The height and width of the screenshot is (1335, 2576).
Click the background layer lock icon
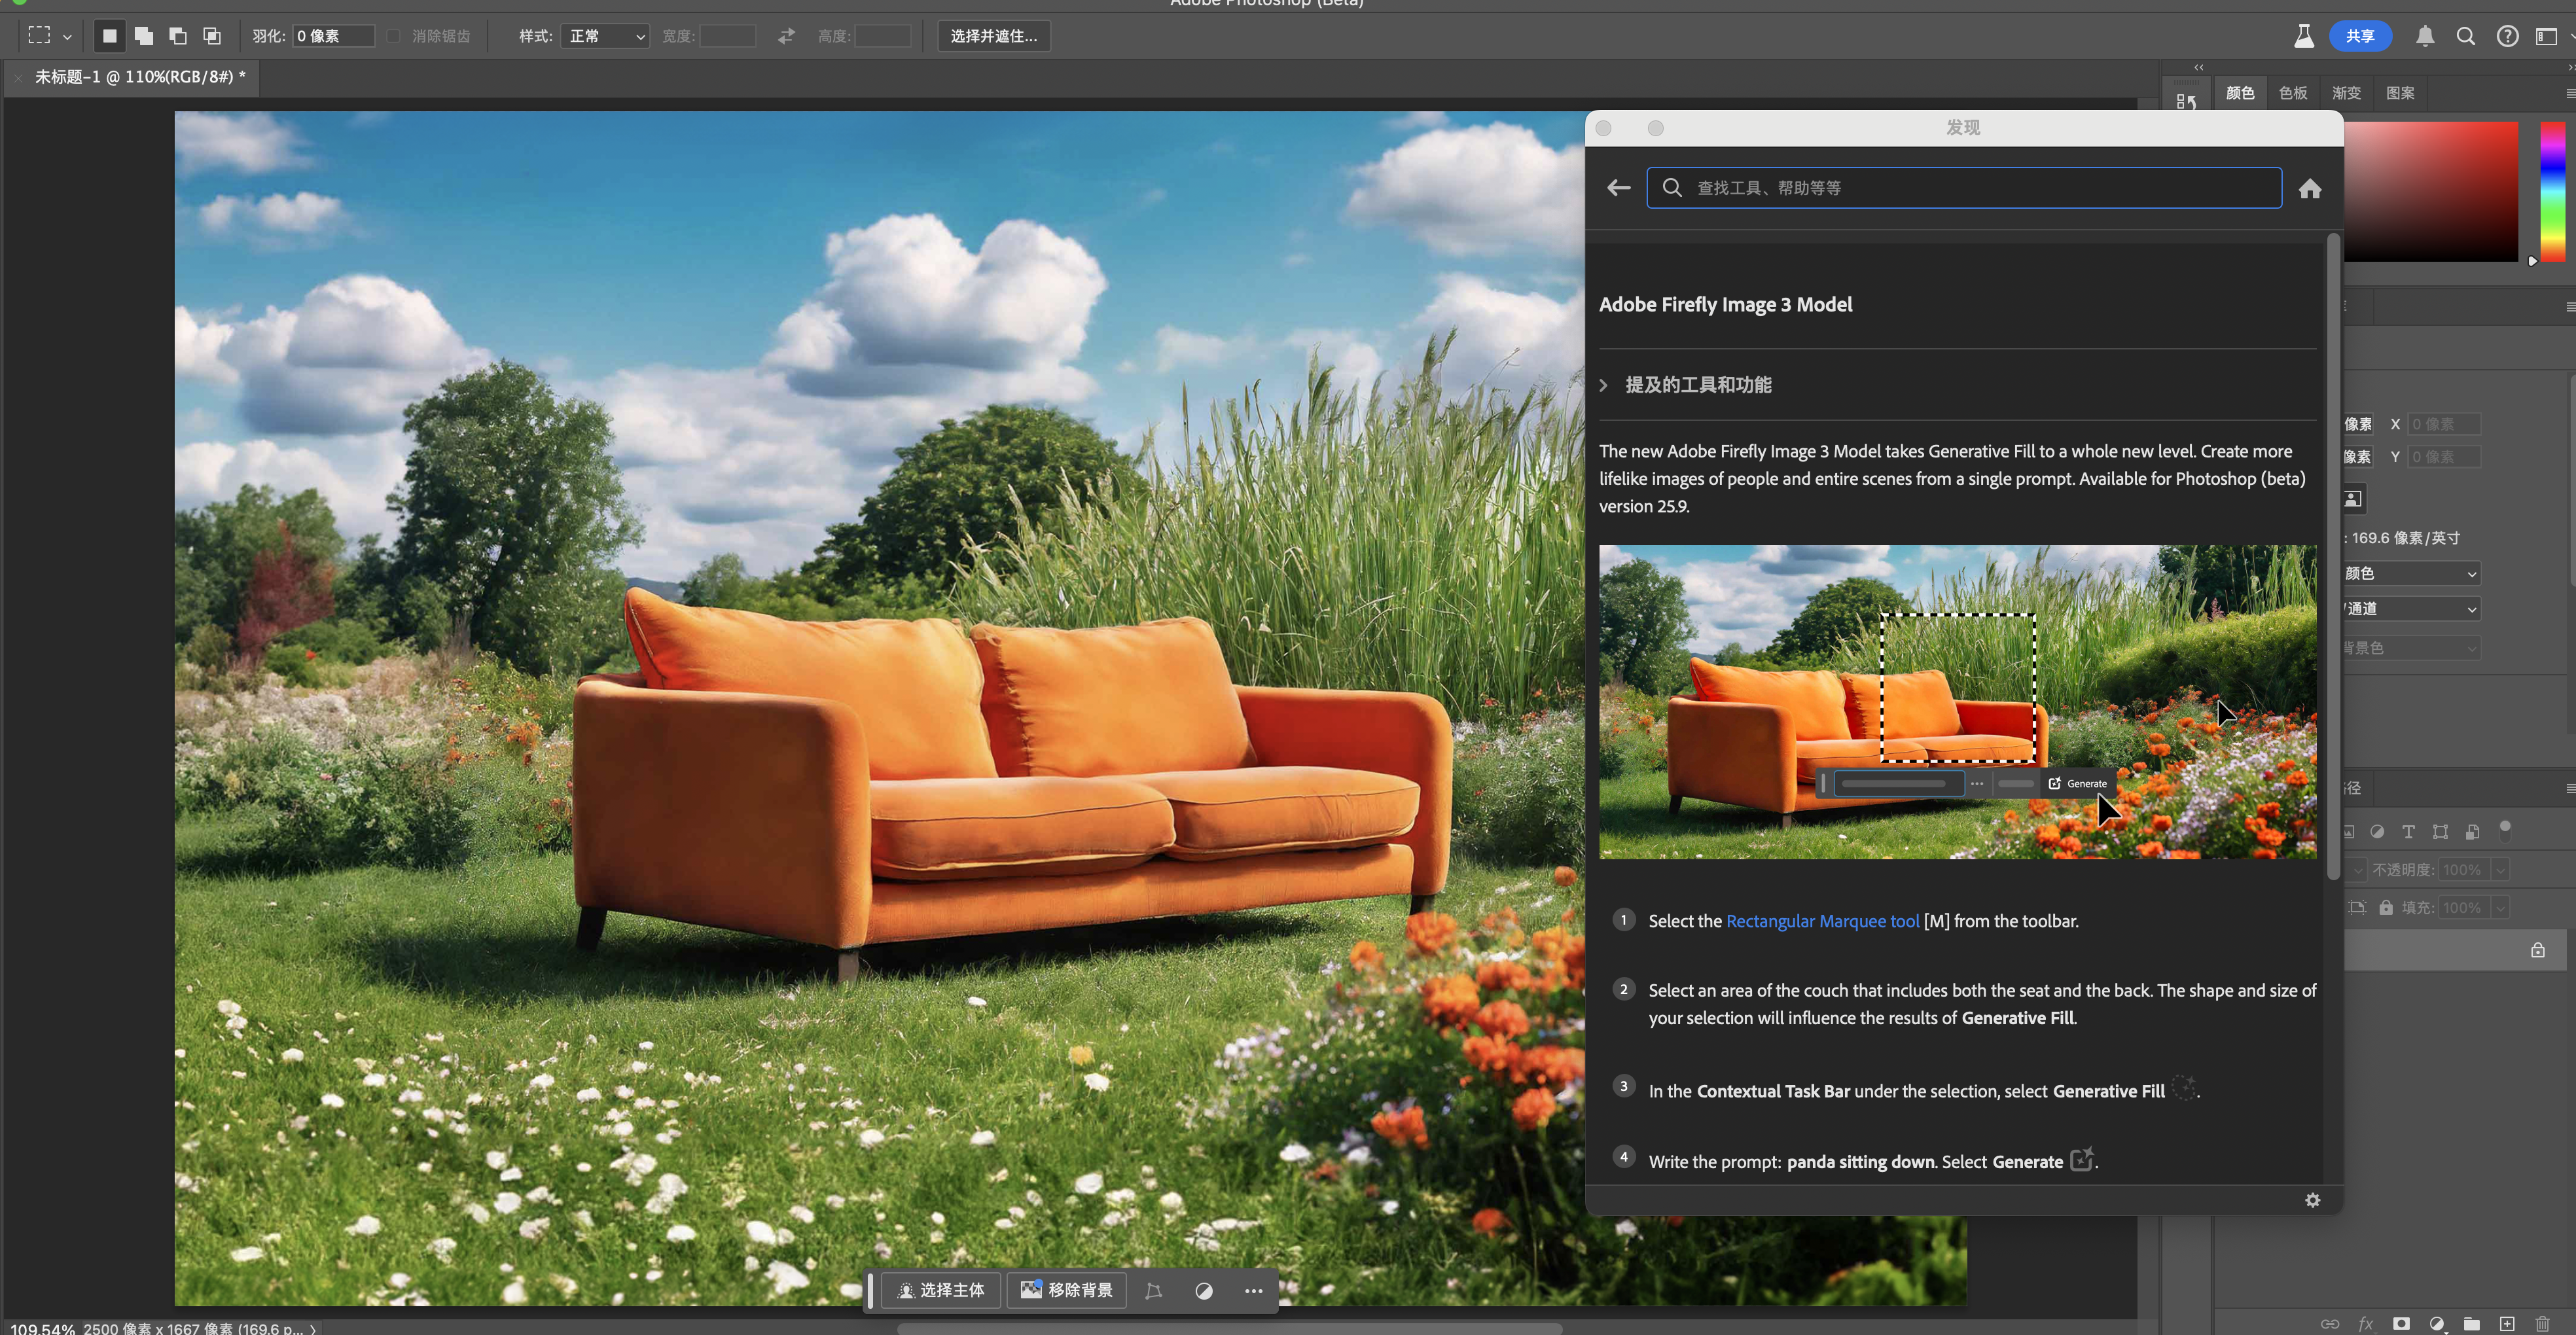point(2538,950)
